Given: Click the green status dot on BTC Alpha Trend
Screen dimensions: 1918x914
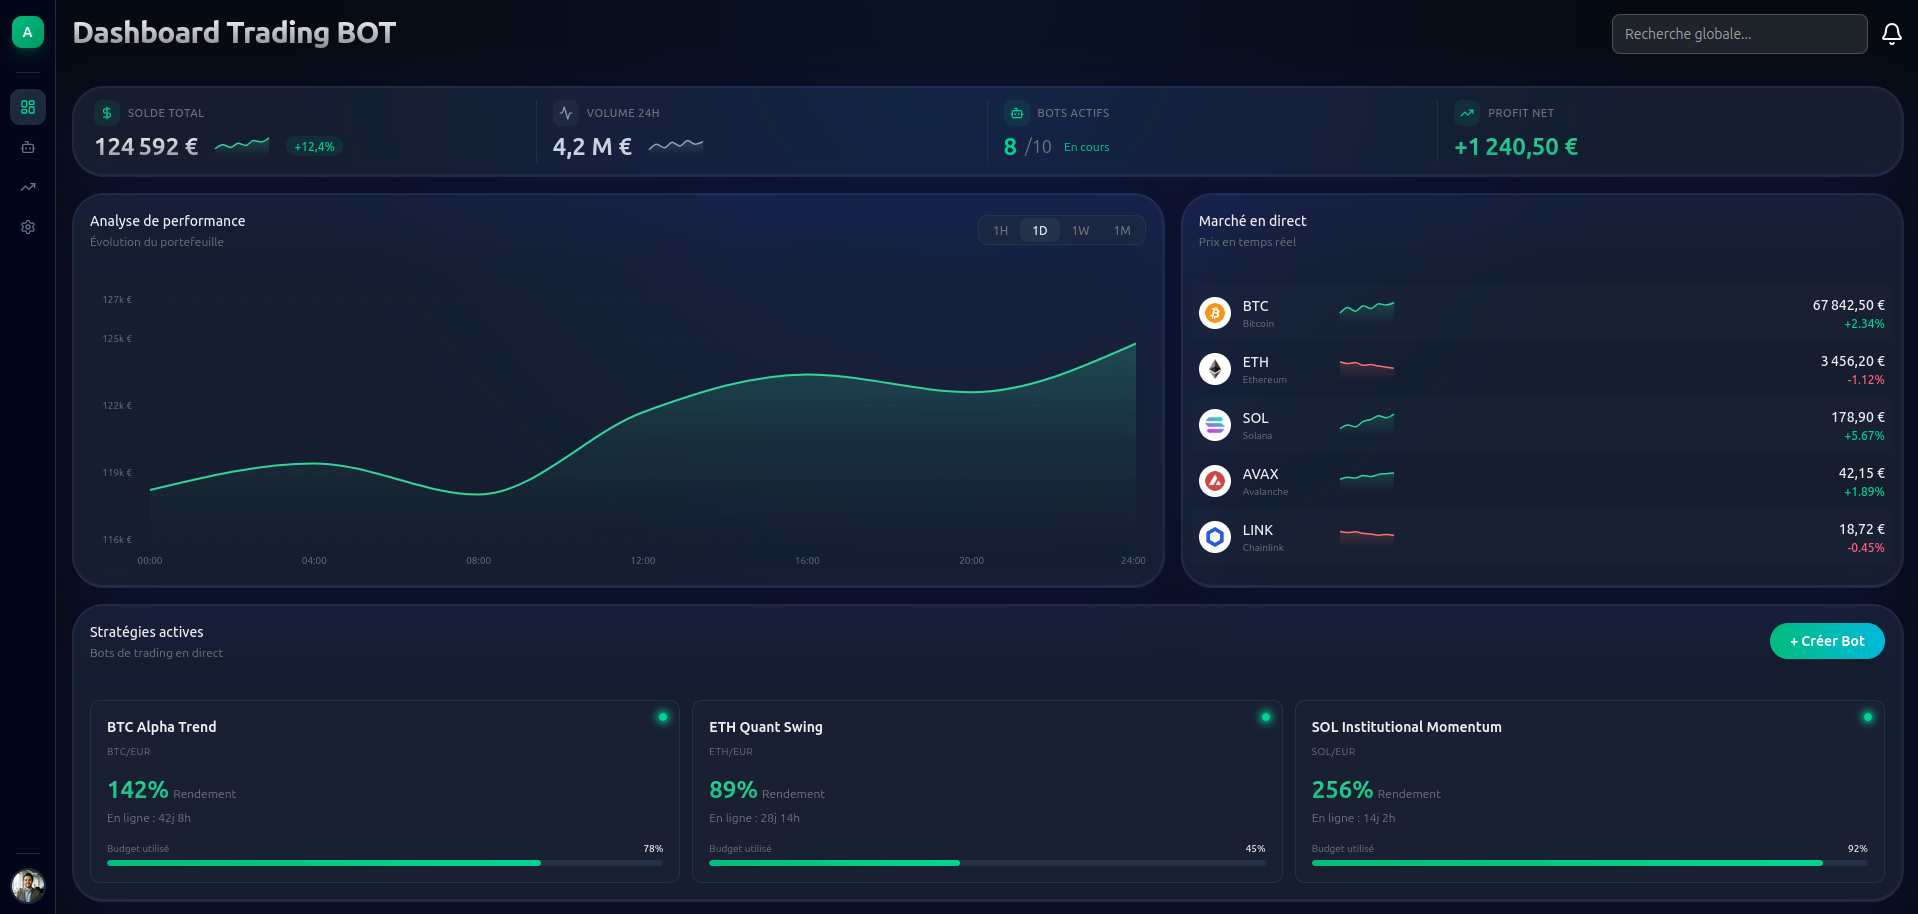Looking at the screenshot, I should coord(662,715).
